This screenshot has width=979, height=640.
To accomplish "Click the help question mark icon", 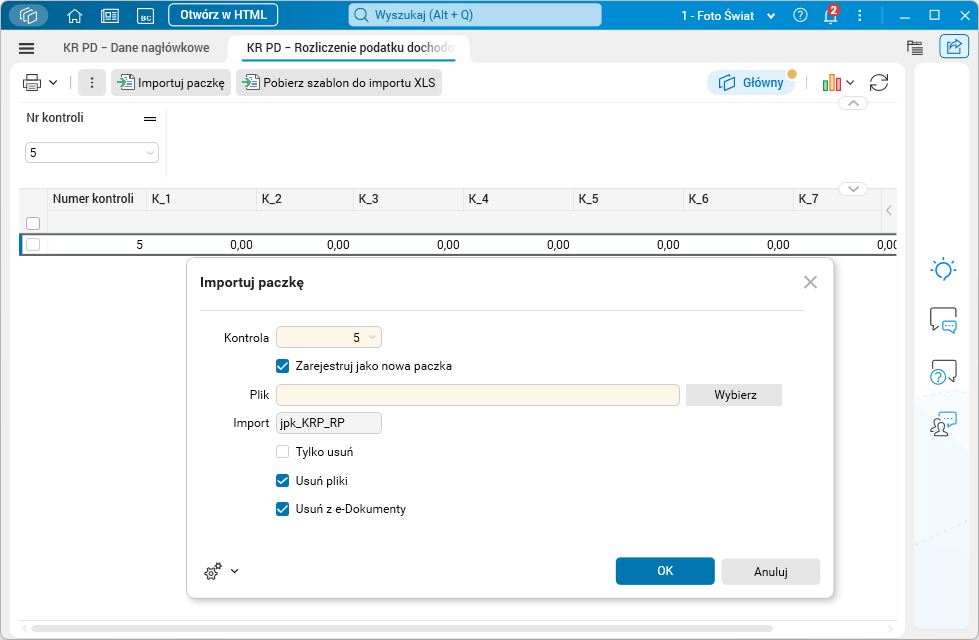I will pyautogui.click(x=800, y=16).
